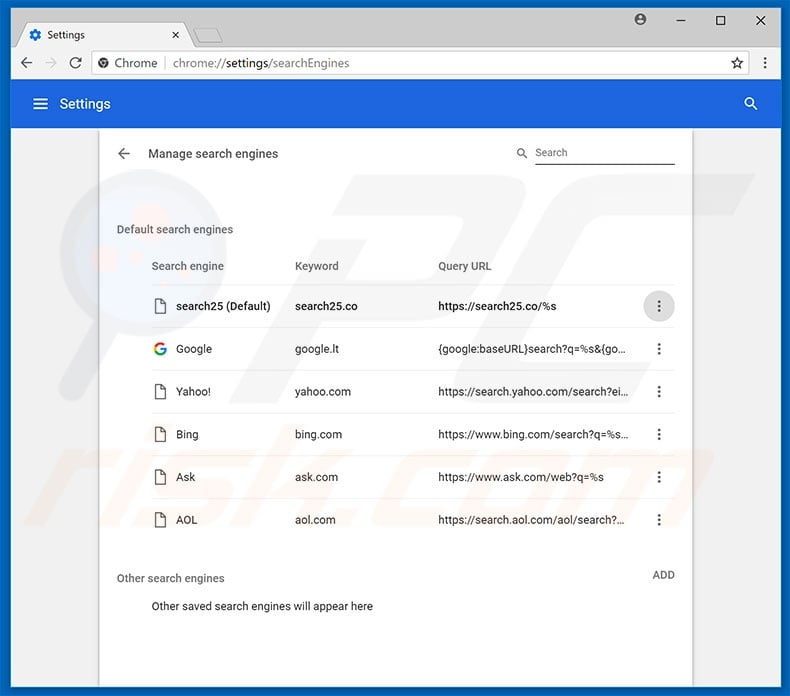The image size is (790, 696).
Task: Close the Settings tab
Action: 175,35
